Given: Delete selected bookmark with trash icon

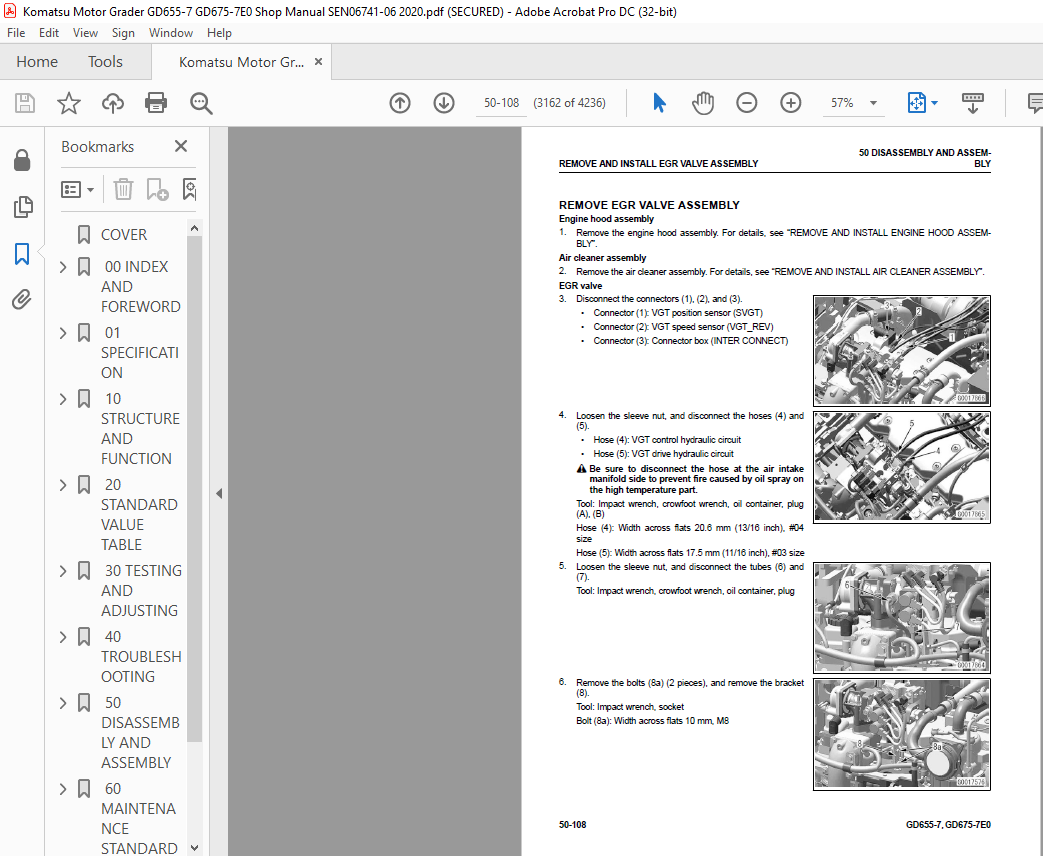Looking at the screenshot, I should [x=123, y=190].
